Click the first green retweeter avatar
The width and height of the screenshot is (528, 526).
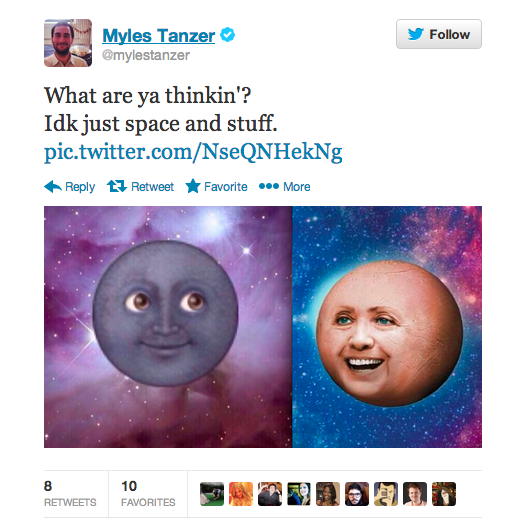[212, 494]
